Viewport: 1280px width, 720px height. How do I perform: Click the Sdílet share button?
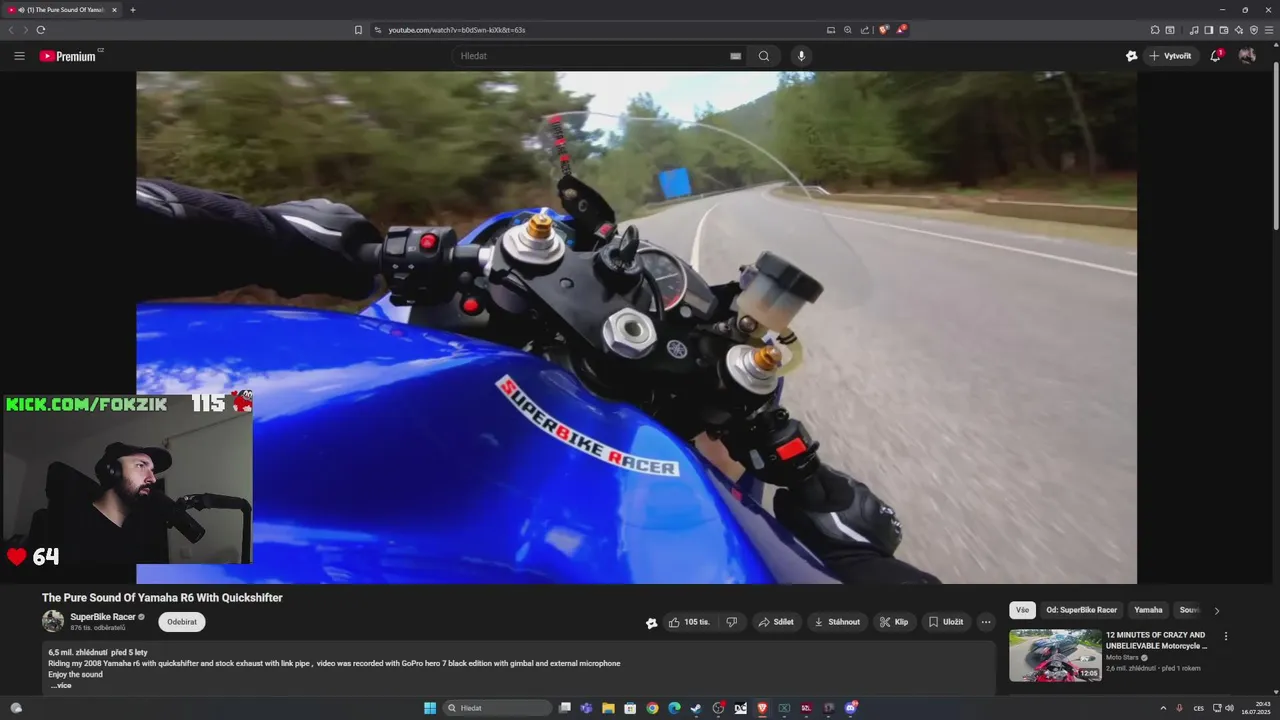click(x=776, y=622)
